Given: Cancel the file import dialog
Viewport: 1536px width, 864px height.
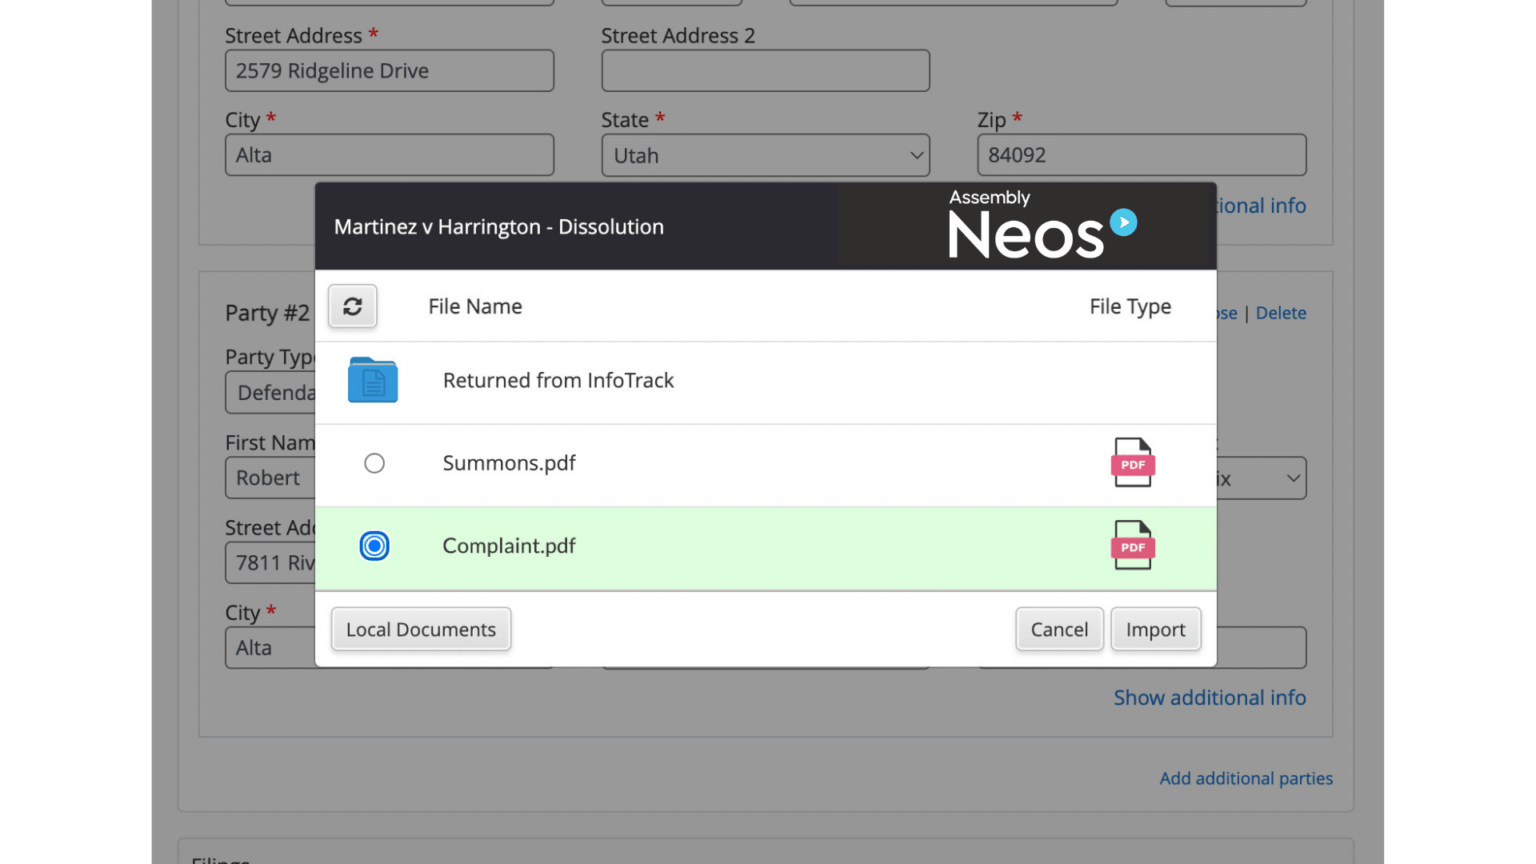Looking at the screenshot, I should point(1059,629).
